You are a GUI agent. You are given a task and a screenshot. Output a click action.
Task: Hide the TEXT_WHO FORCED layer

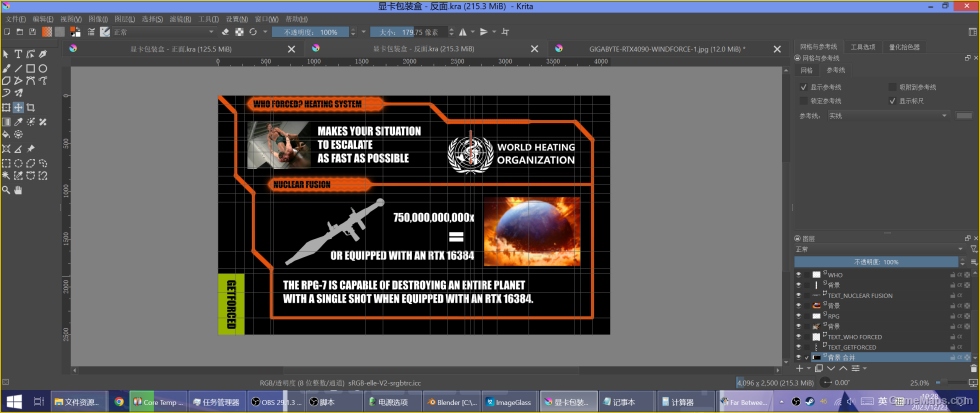pyautogui.click(x=798, y=337)
